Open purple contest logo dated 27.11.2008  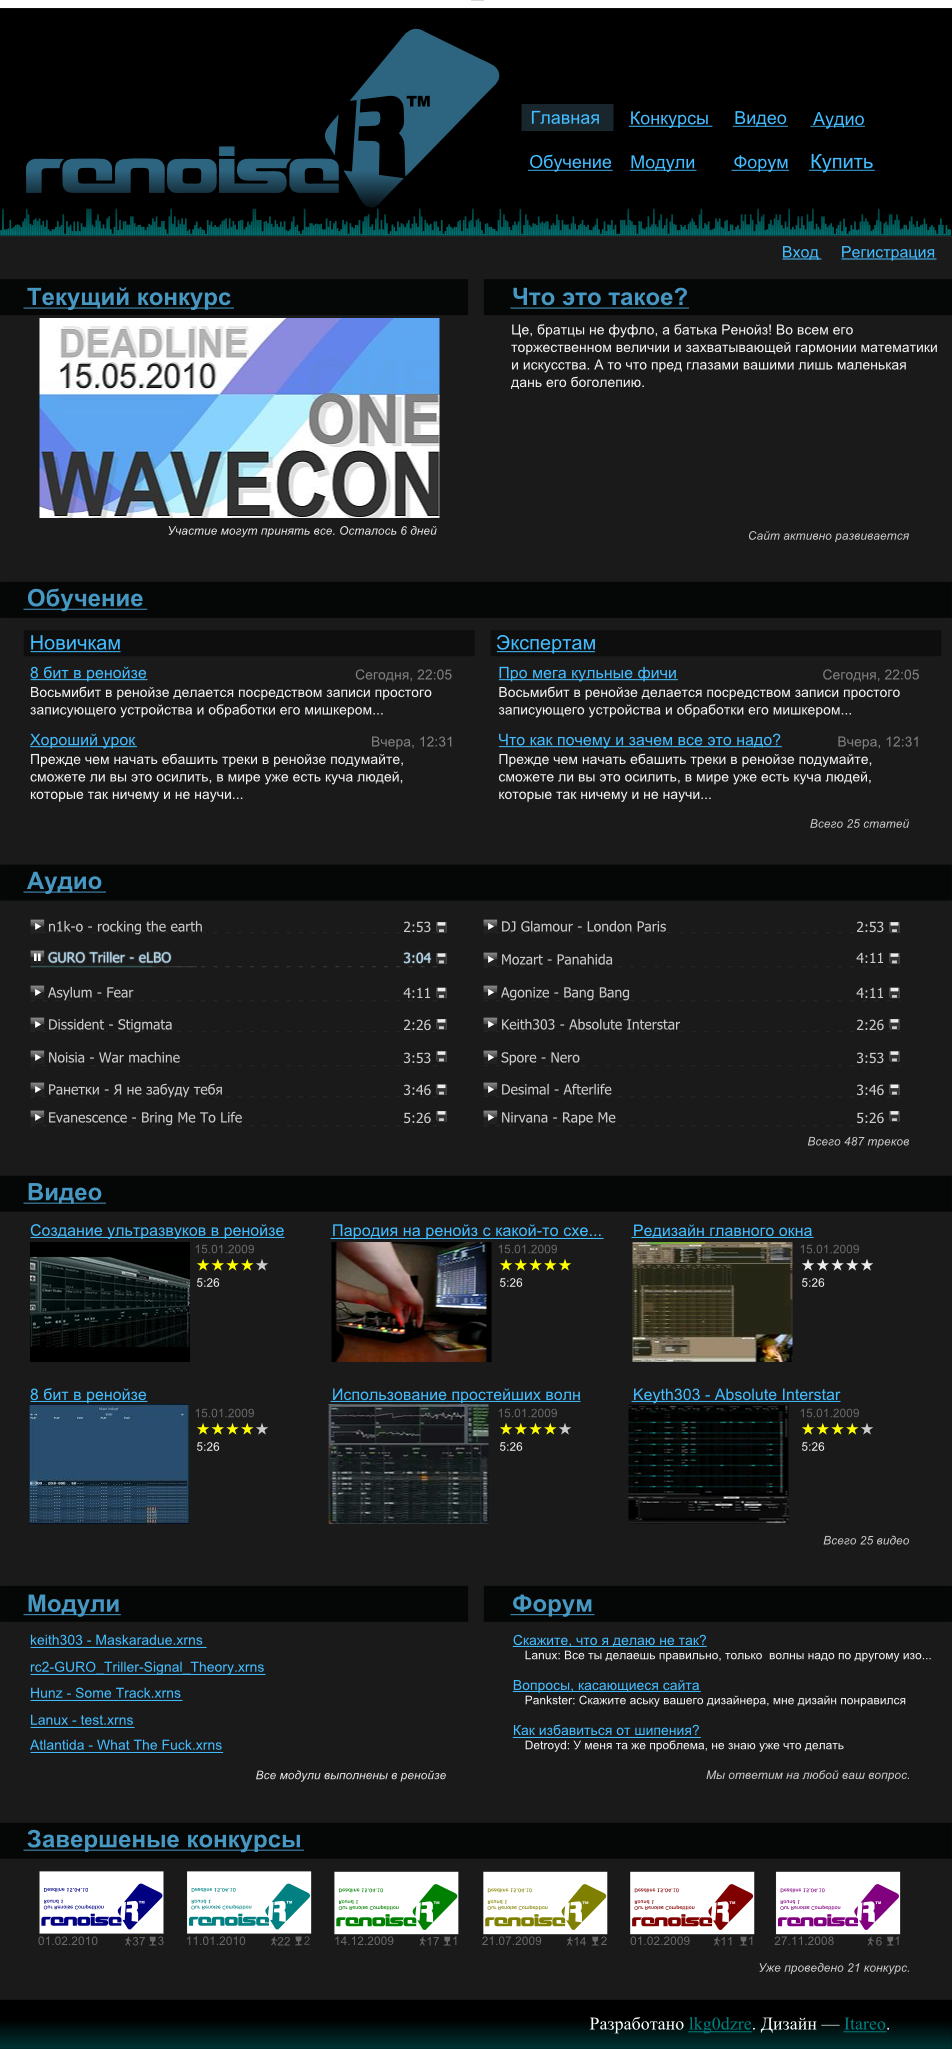click(x=838, y=1903)
